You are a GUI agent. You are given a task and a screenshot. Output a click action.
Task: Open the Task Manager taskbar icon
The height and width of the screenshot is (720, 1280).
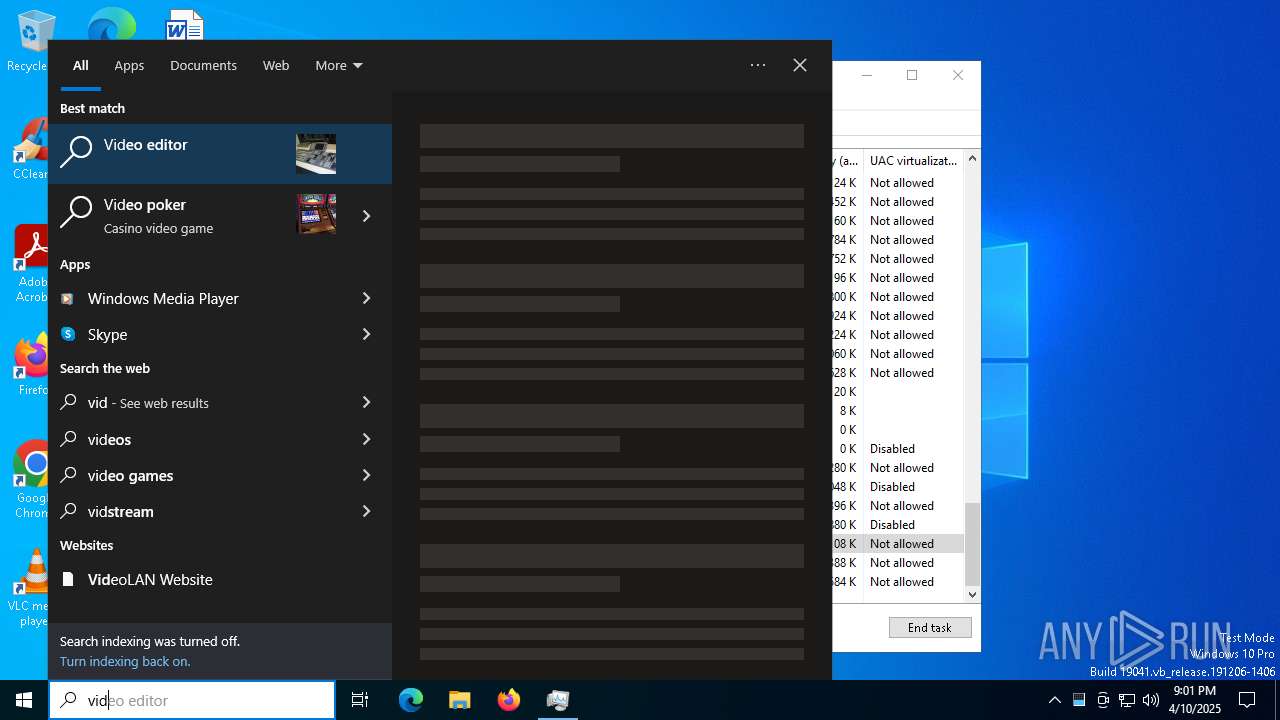pyautogui.click(x=558, y=700)
